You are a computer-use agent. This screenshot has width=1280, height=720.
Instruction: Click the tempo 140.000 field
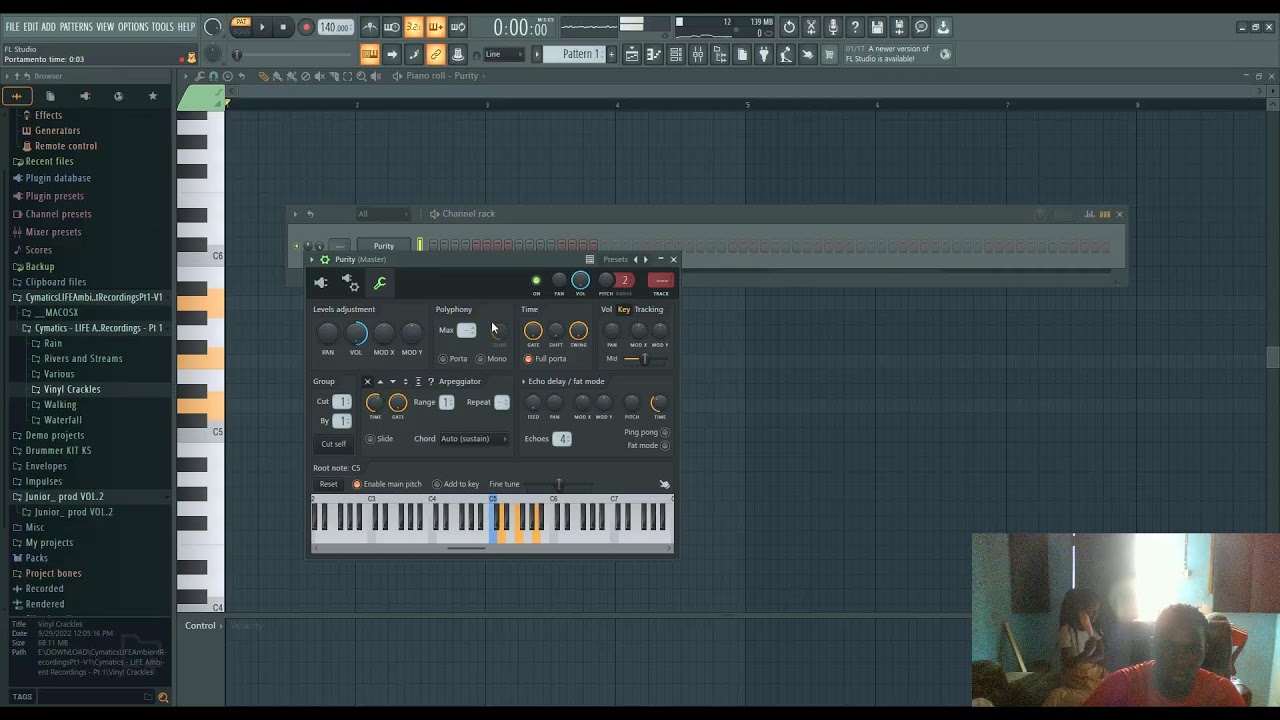335,27
